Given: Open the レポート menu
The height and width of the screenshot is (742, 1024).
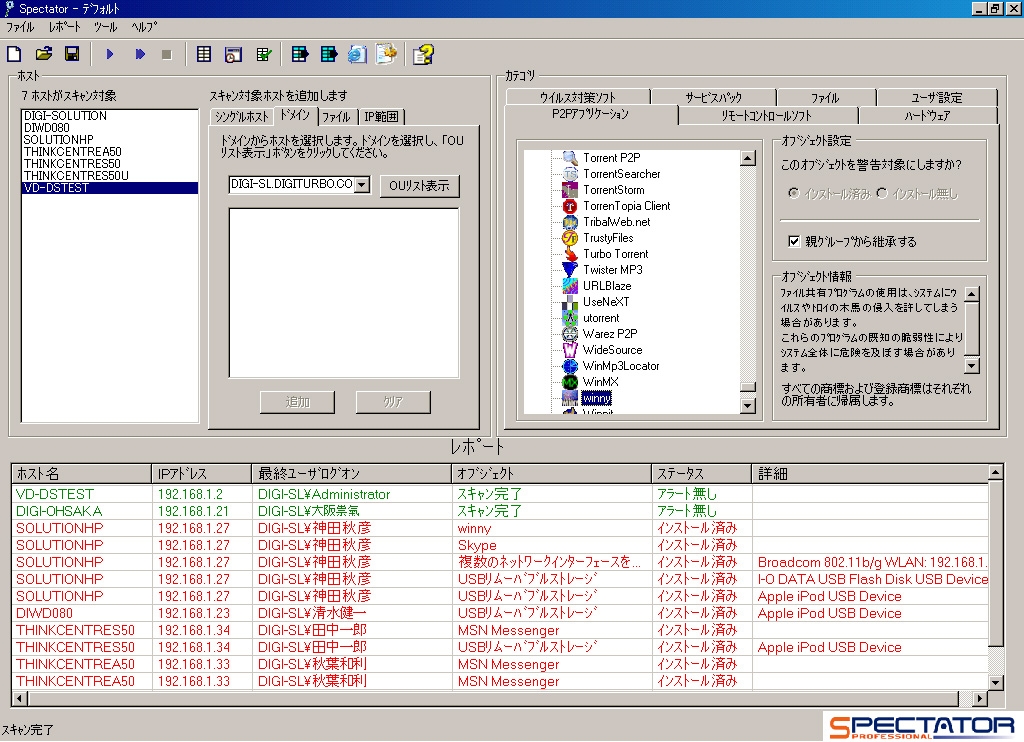Looking at the screenshot, I should 64,27.
